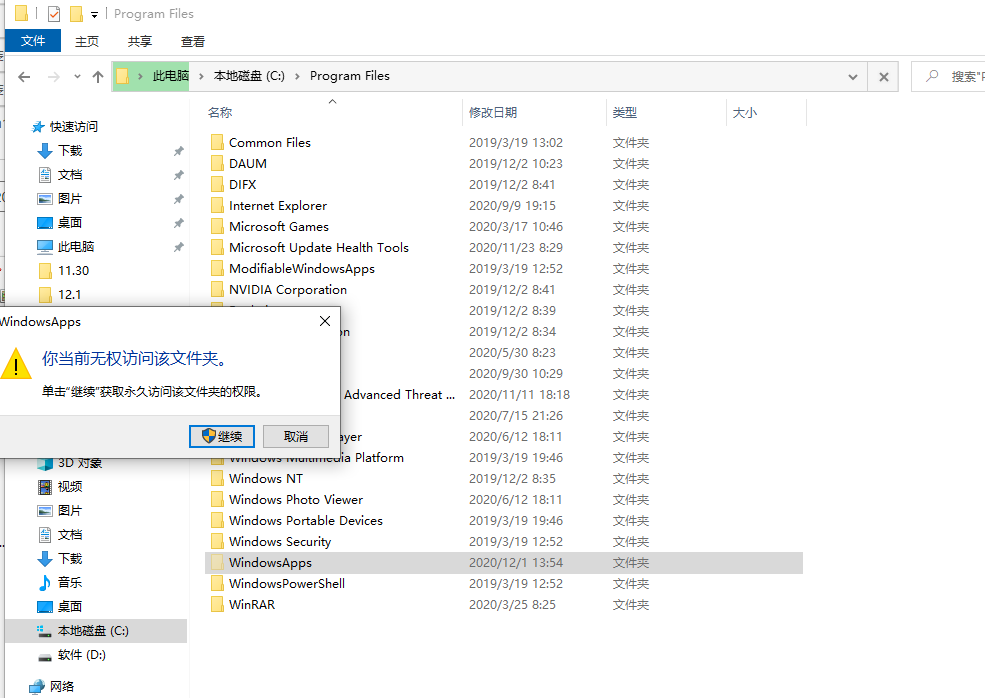This screenshot has width=985, height=698.
Task: Click the back navigation arrow
Action: pos(24,76)
